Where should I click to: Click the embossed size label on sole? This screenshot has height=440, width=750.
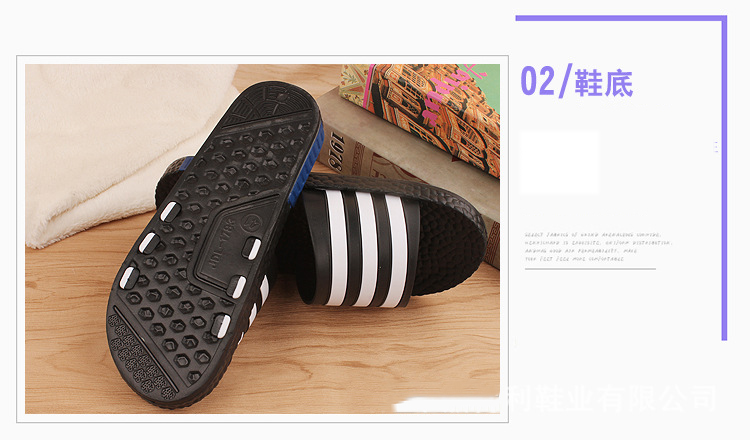223,249
